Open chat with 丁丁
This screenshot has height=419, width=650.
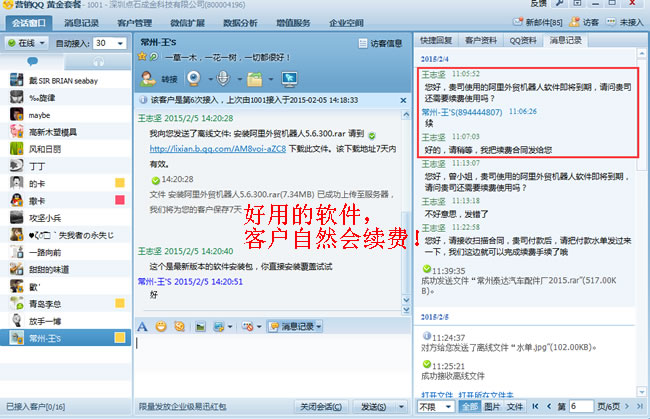pos(66,166)
